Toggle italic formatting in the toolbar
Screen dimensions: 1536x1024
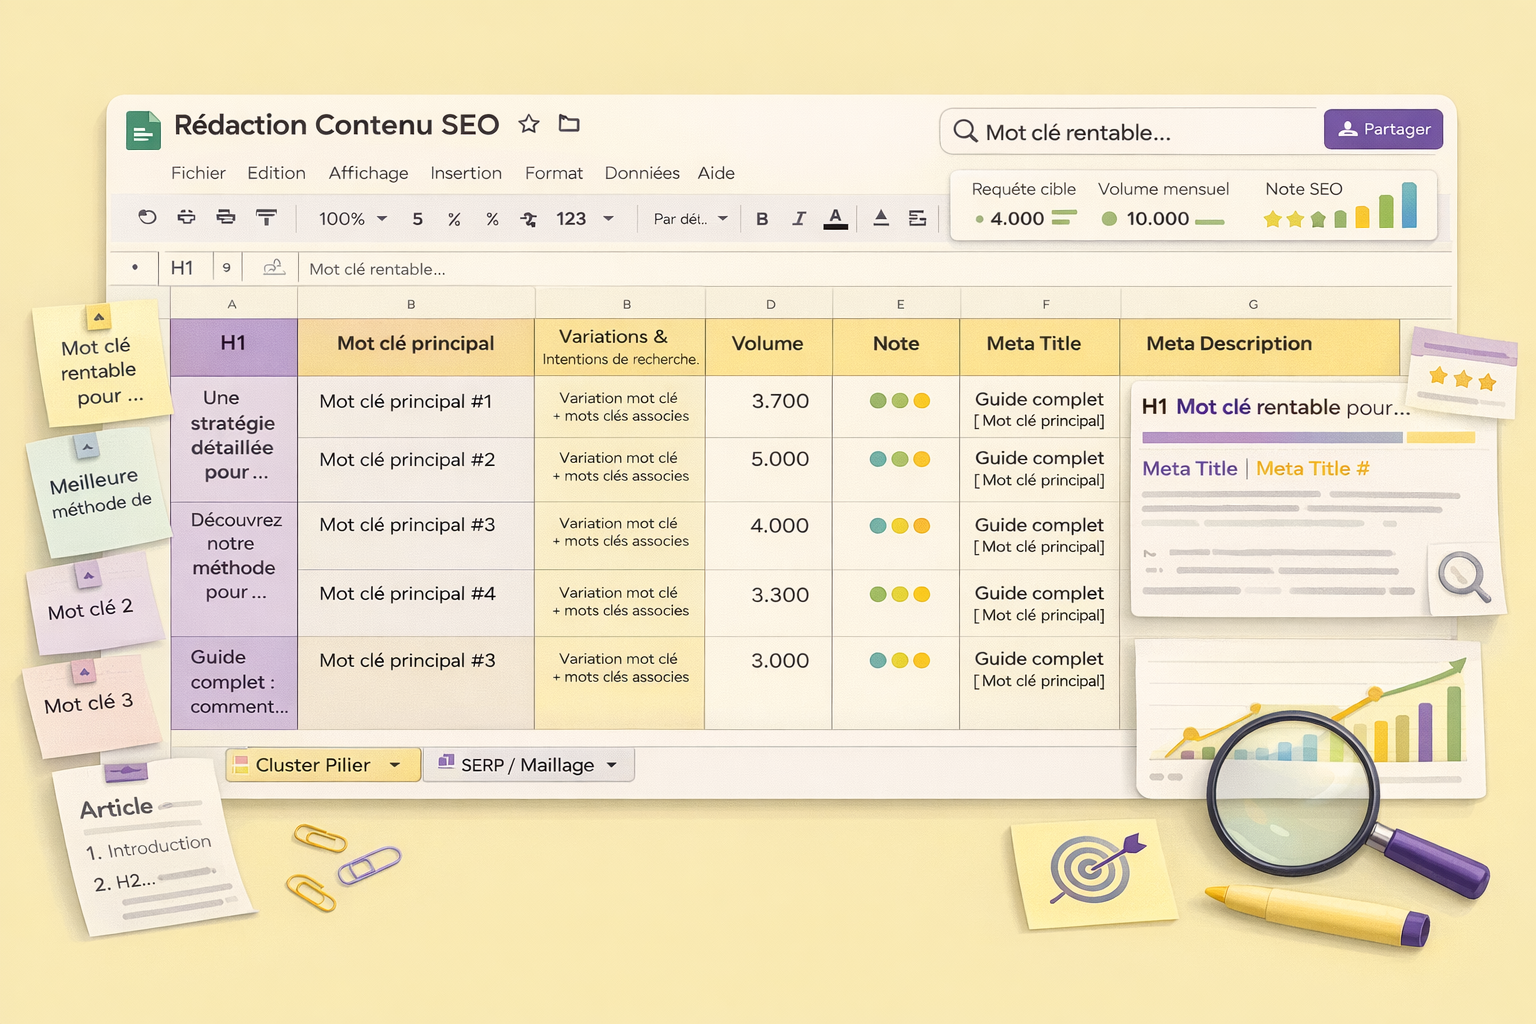(x=798, y=219)
